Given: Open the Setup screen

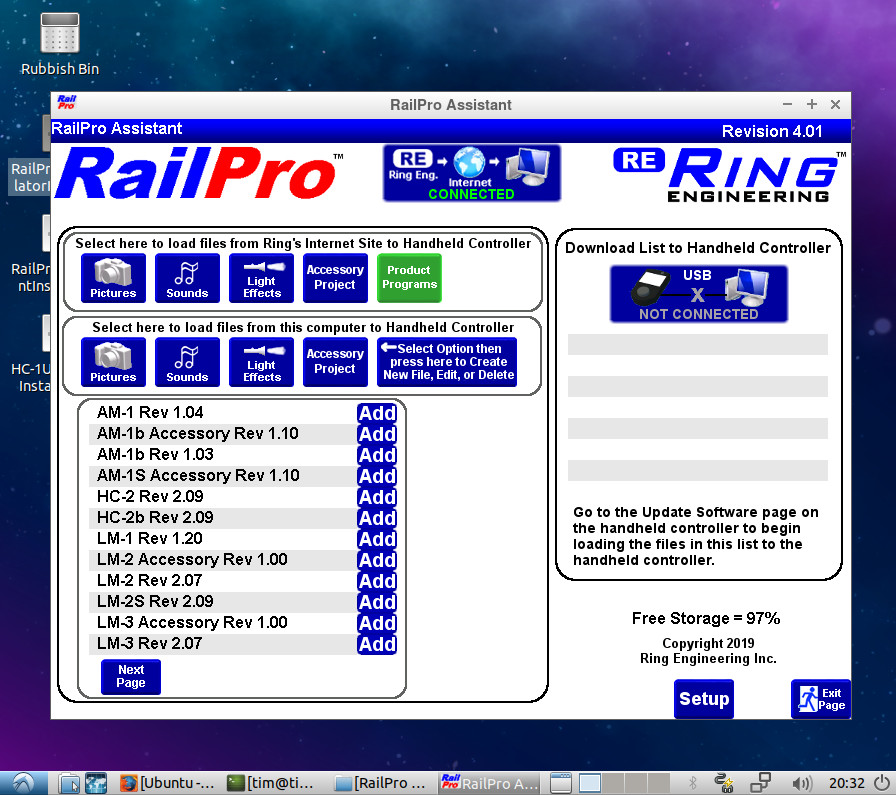Looking at the screenshot, I should pyautogui.click(x=703, y=699).
